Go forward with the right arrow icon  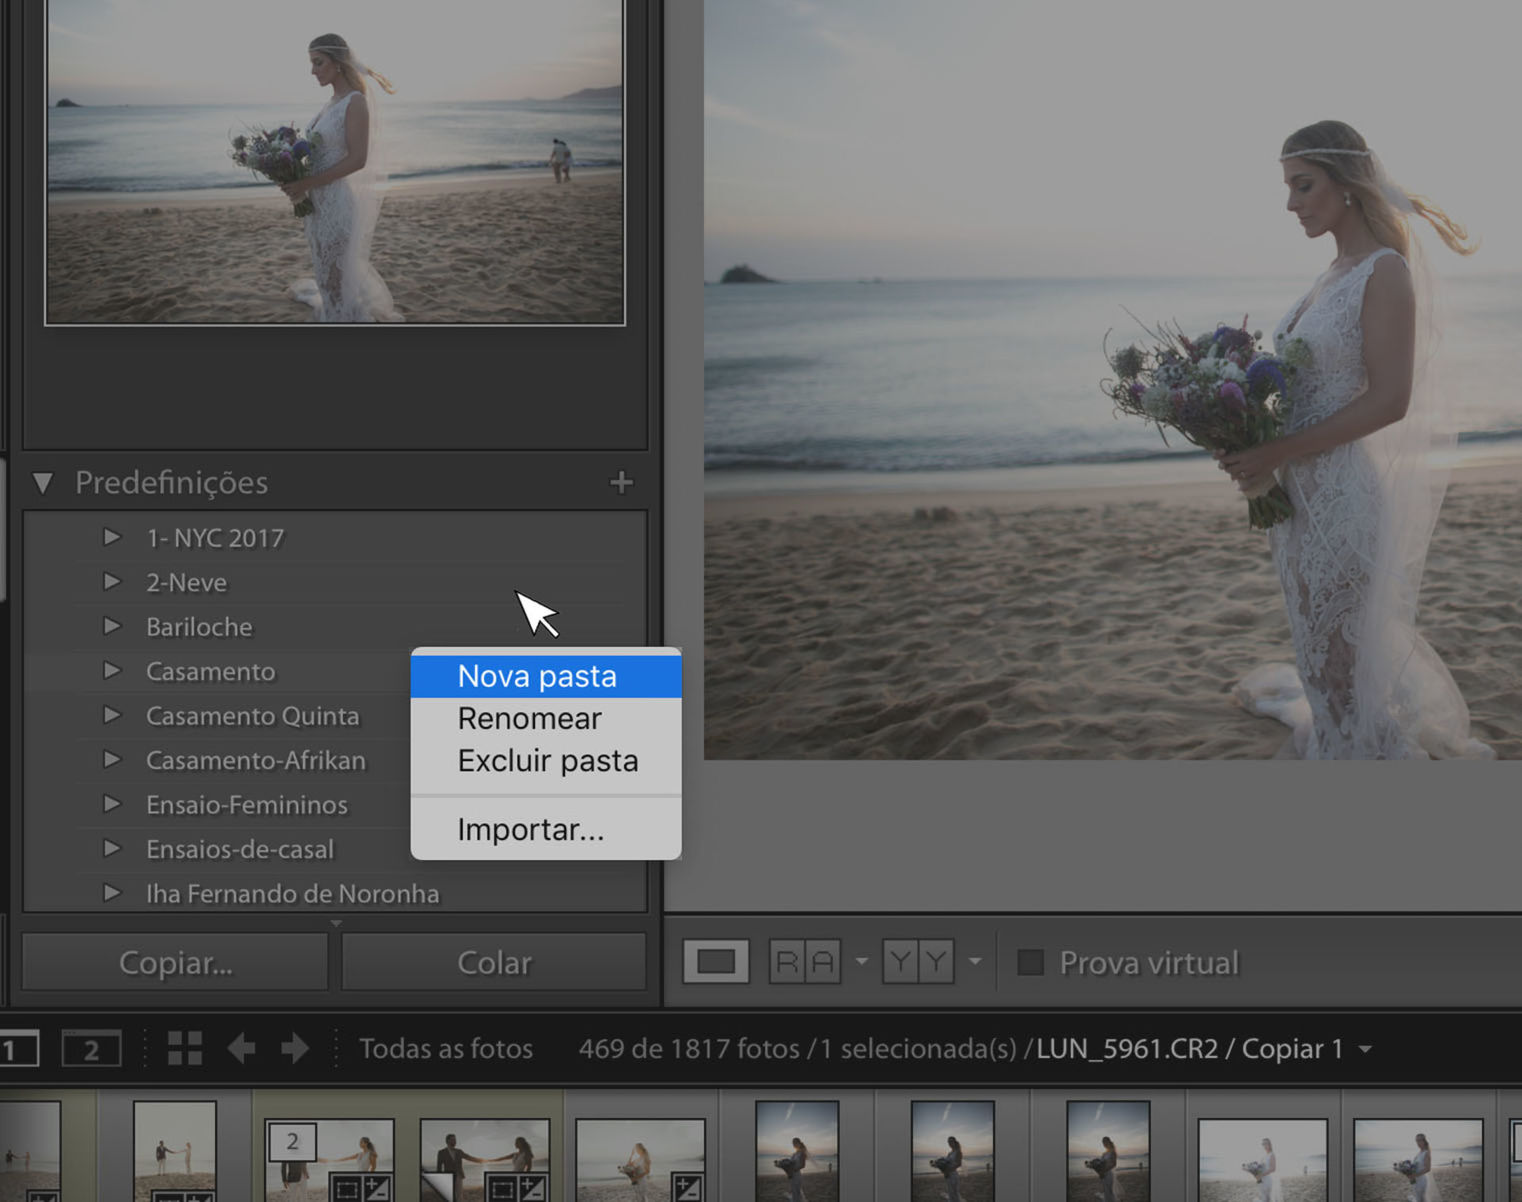(x=295, y=1048)
